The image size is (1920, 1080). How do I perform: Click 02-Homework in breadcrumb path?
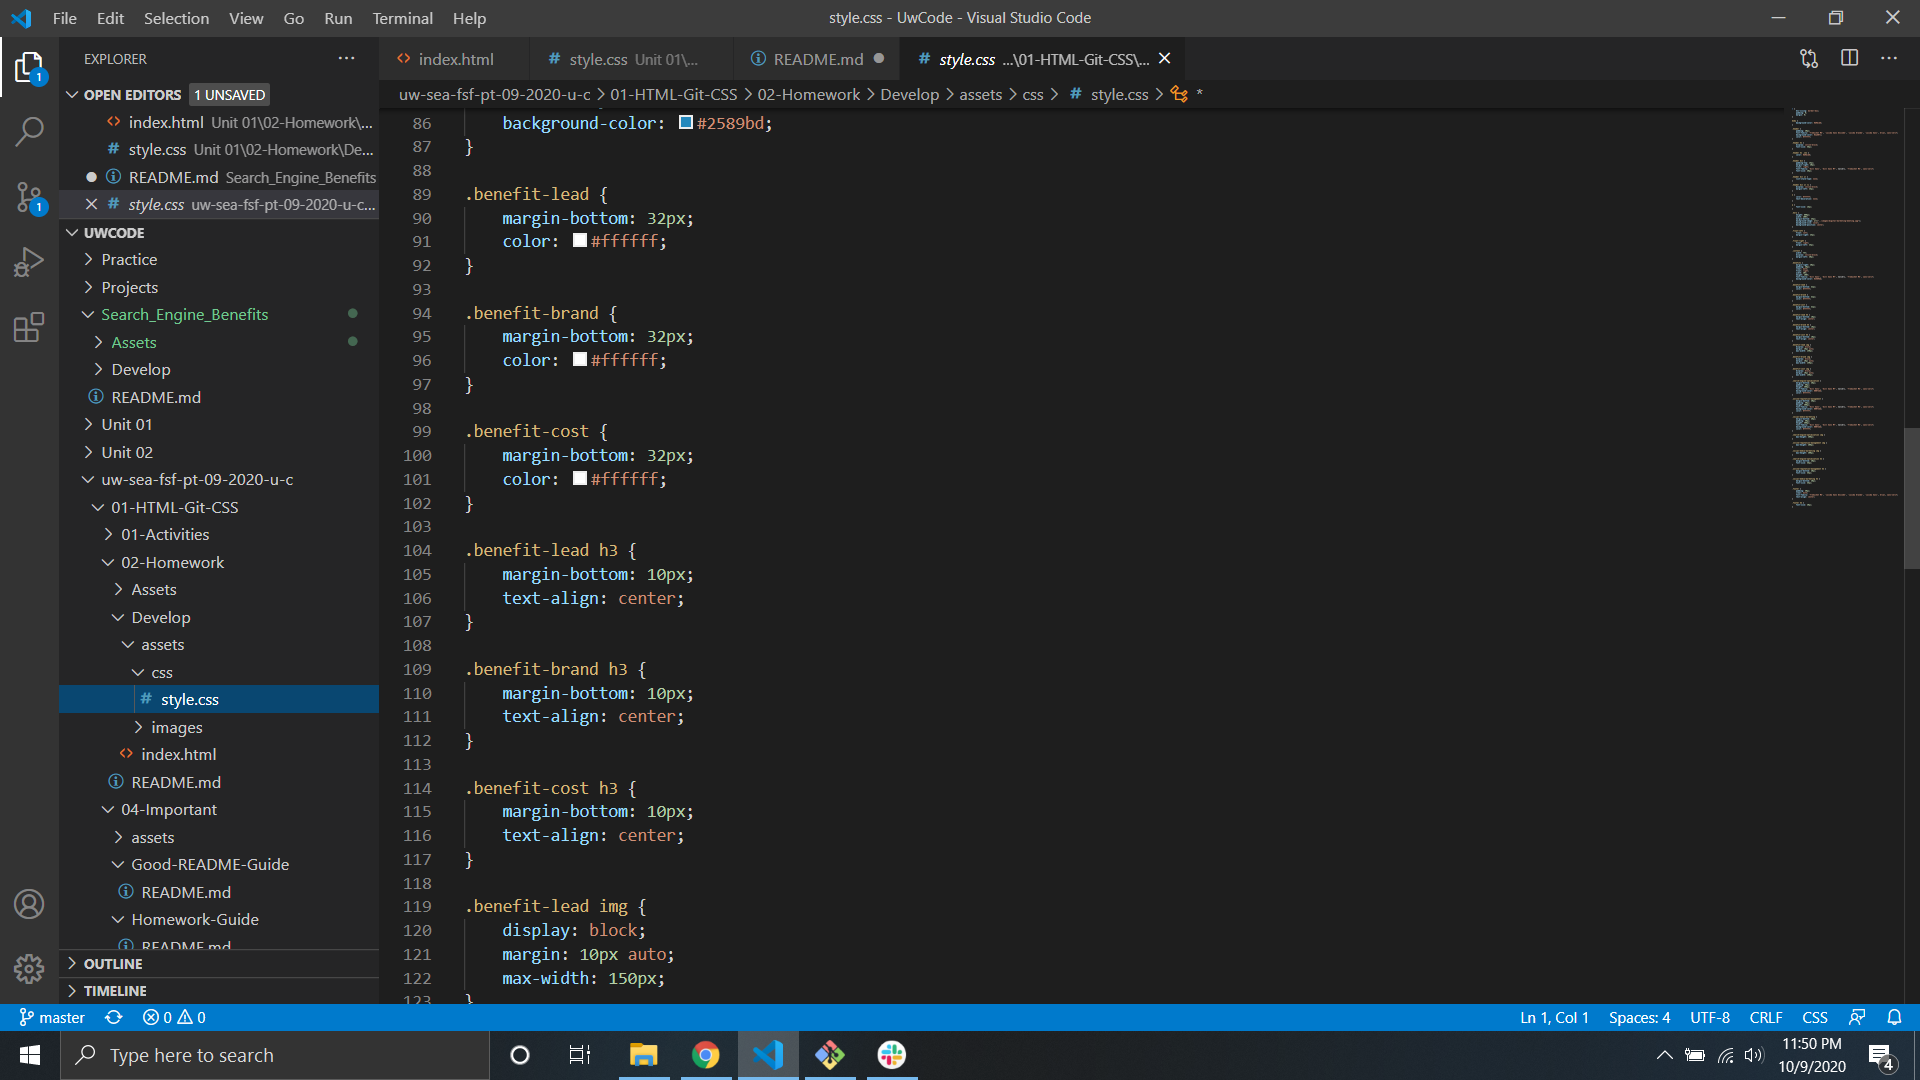[808, 94]
